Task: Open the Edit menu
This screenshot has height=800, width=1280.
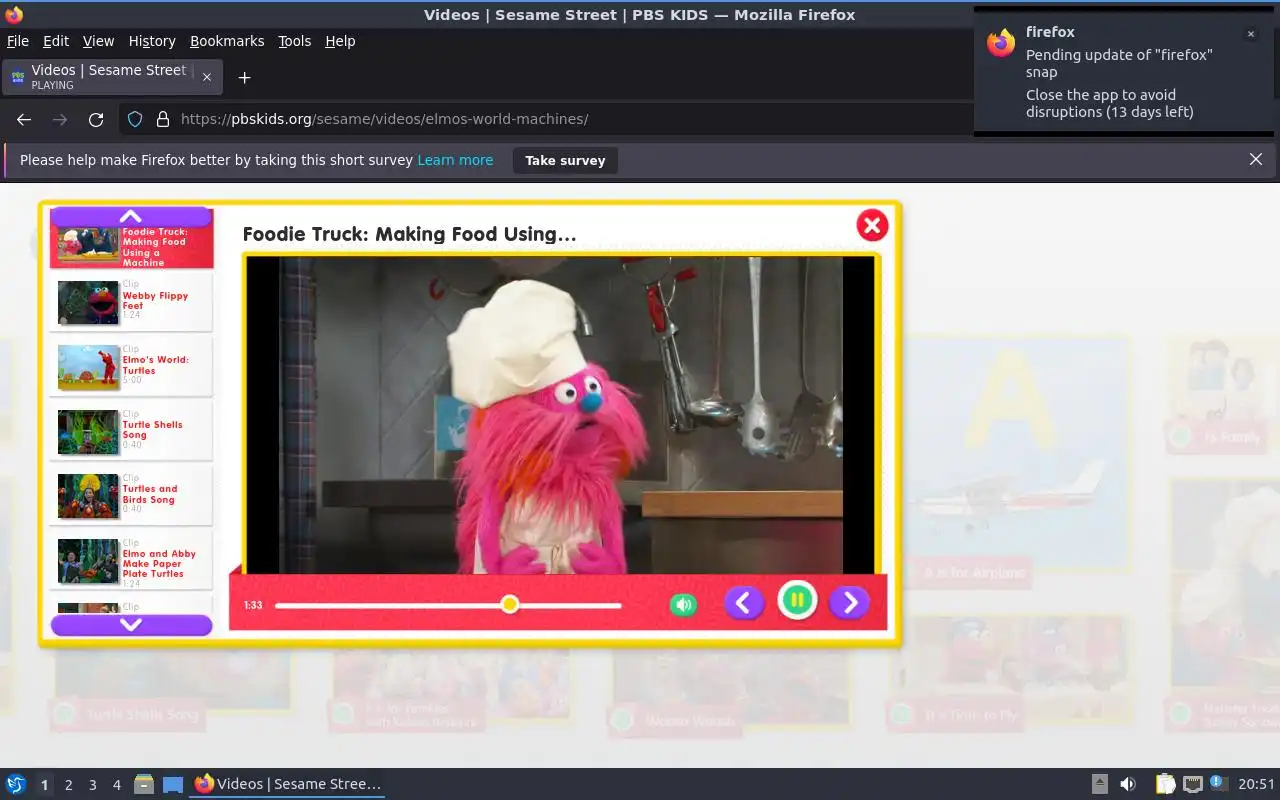Action: (x=56, y=41)
